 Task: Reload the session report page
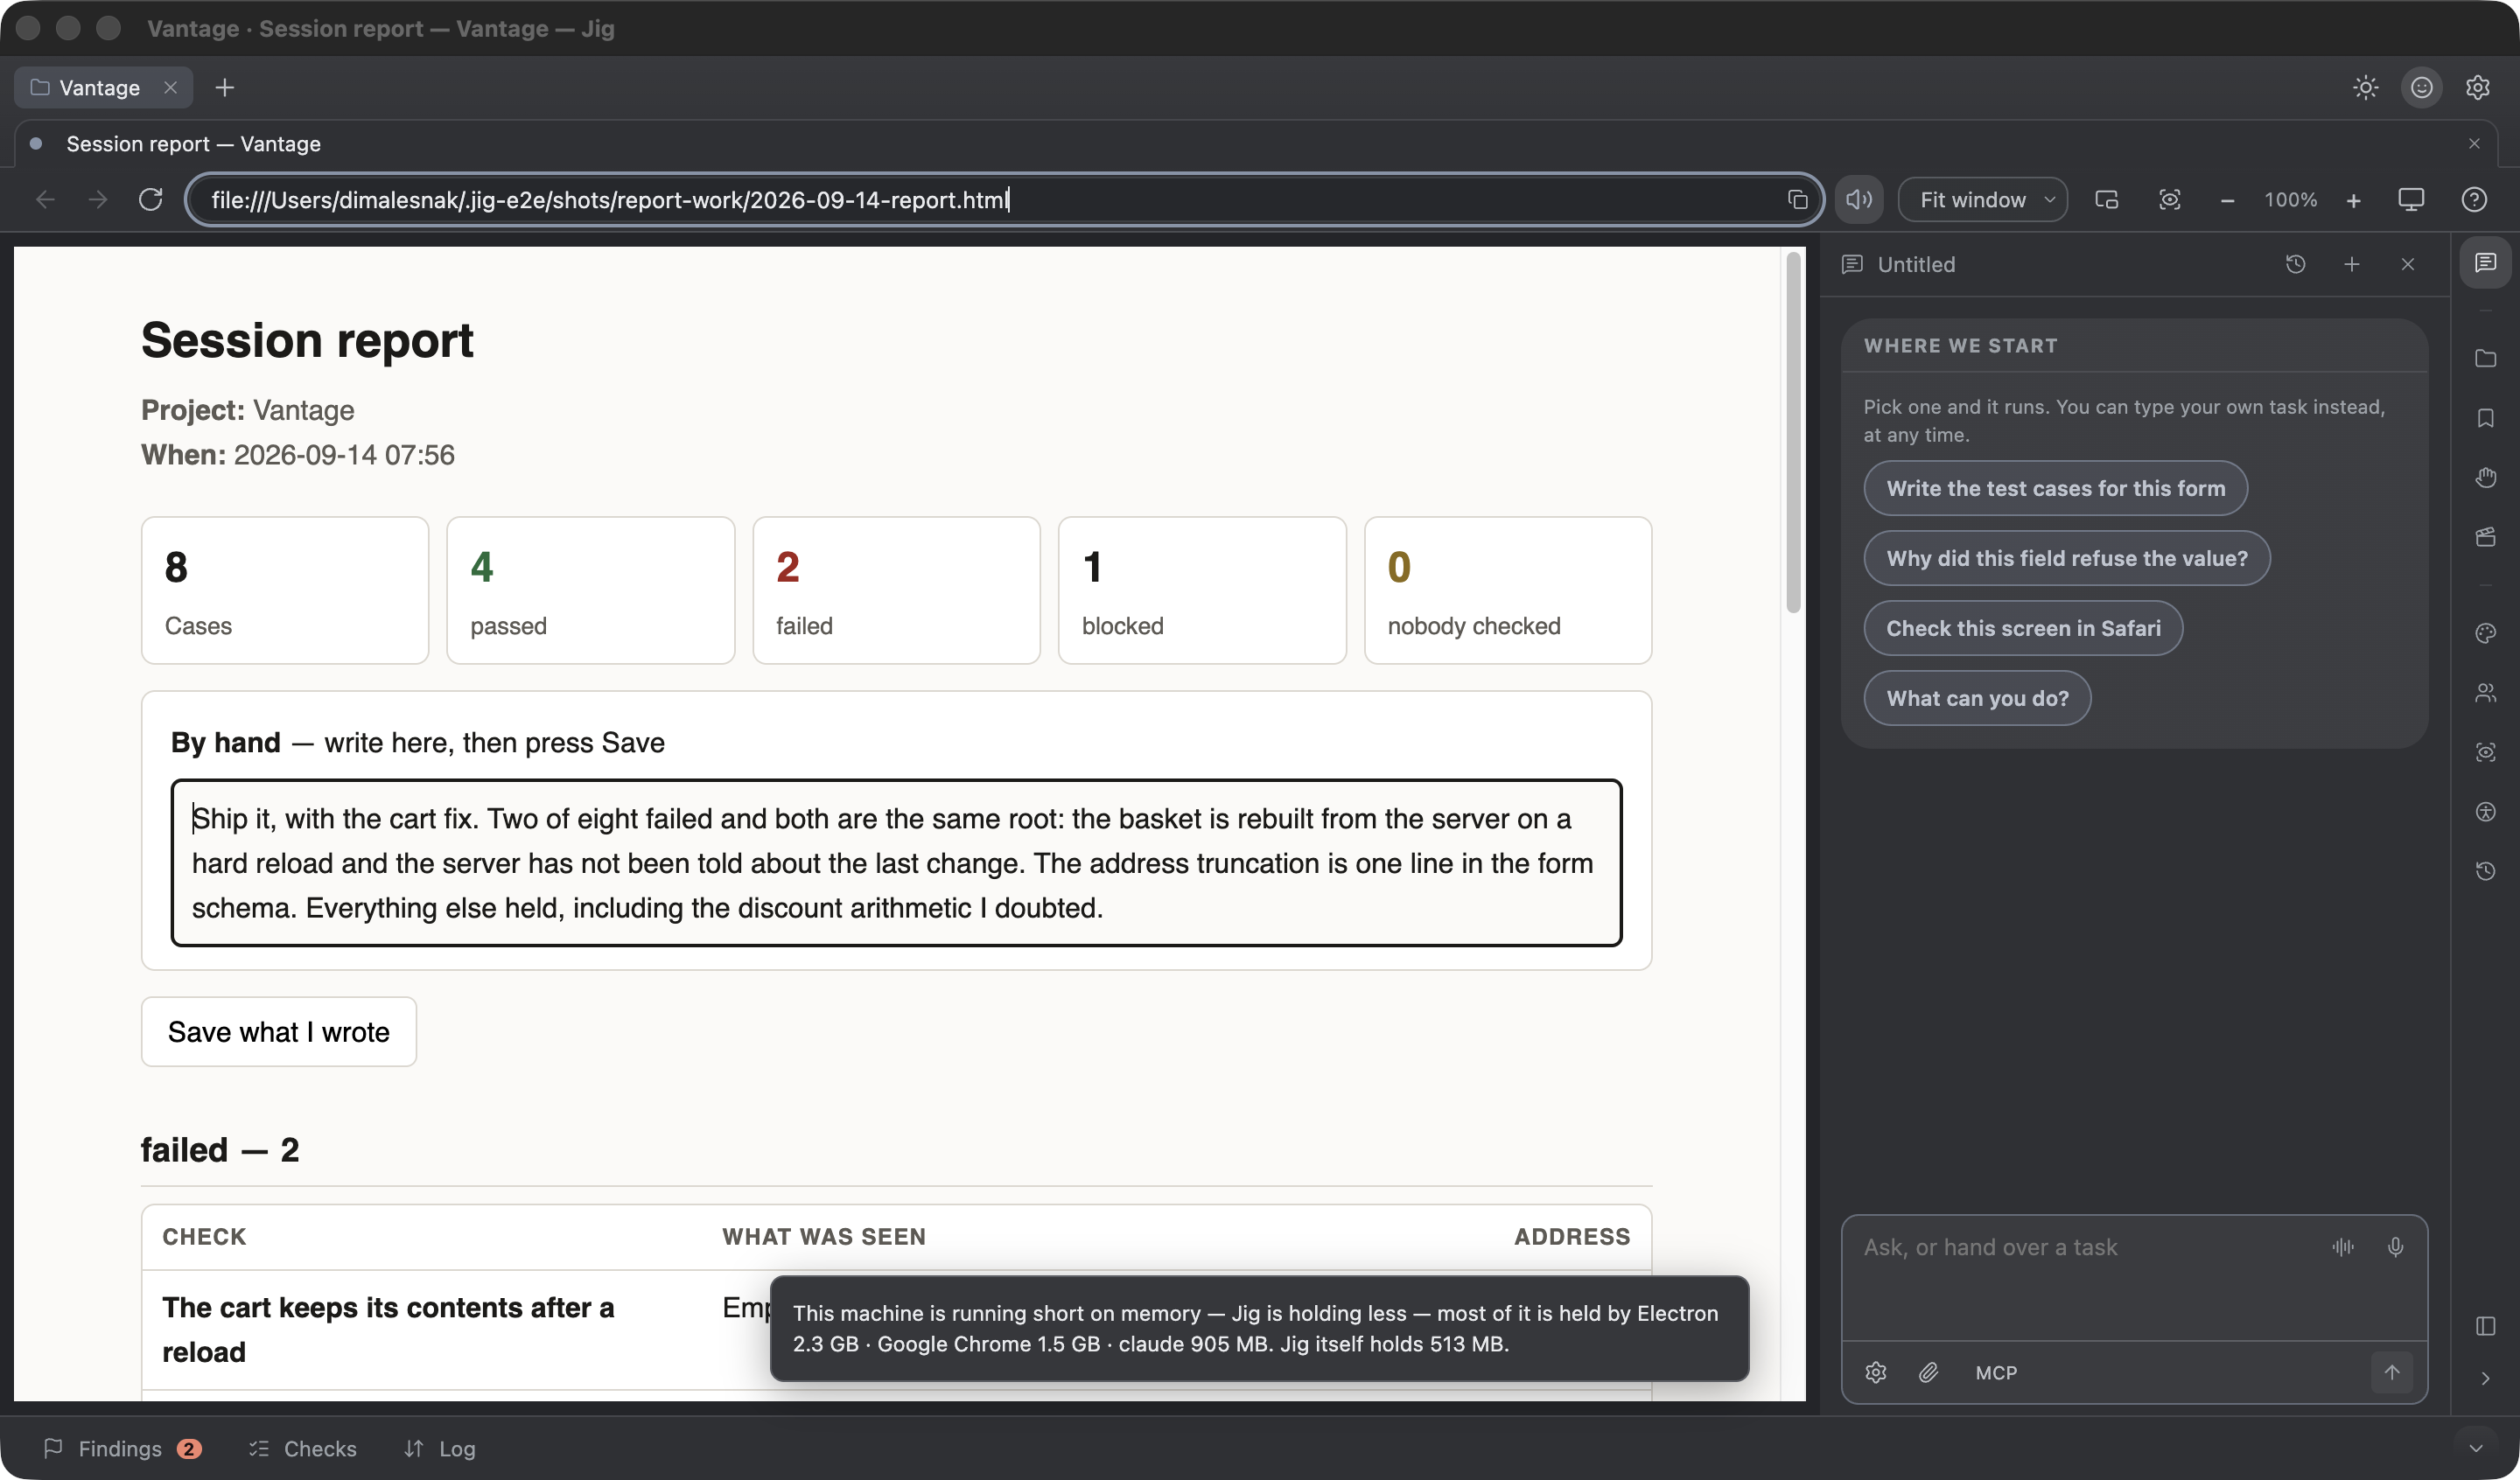[151, 200]
